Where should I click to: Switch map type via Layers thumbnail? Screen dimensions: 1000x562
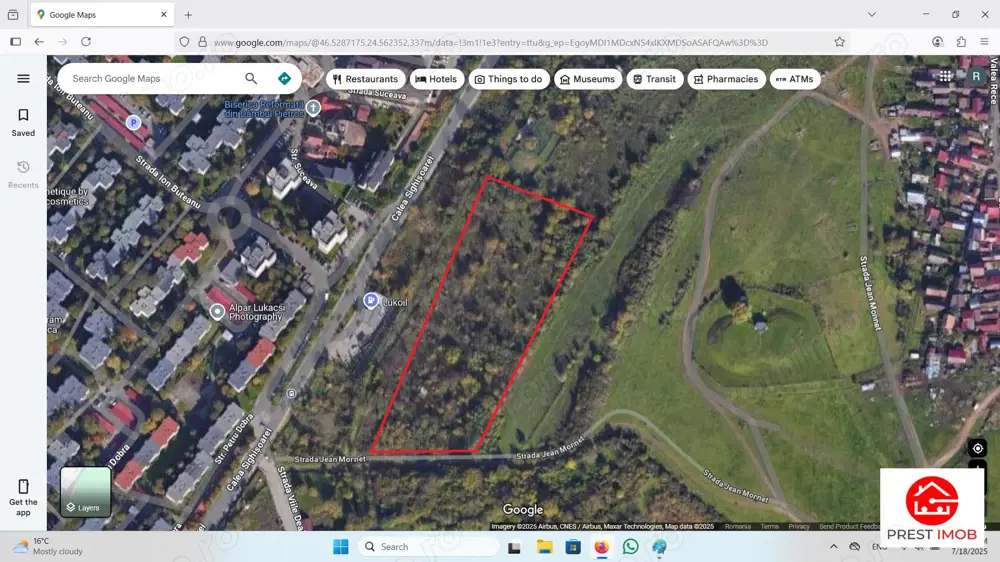[x=85, y=492]
